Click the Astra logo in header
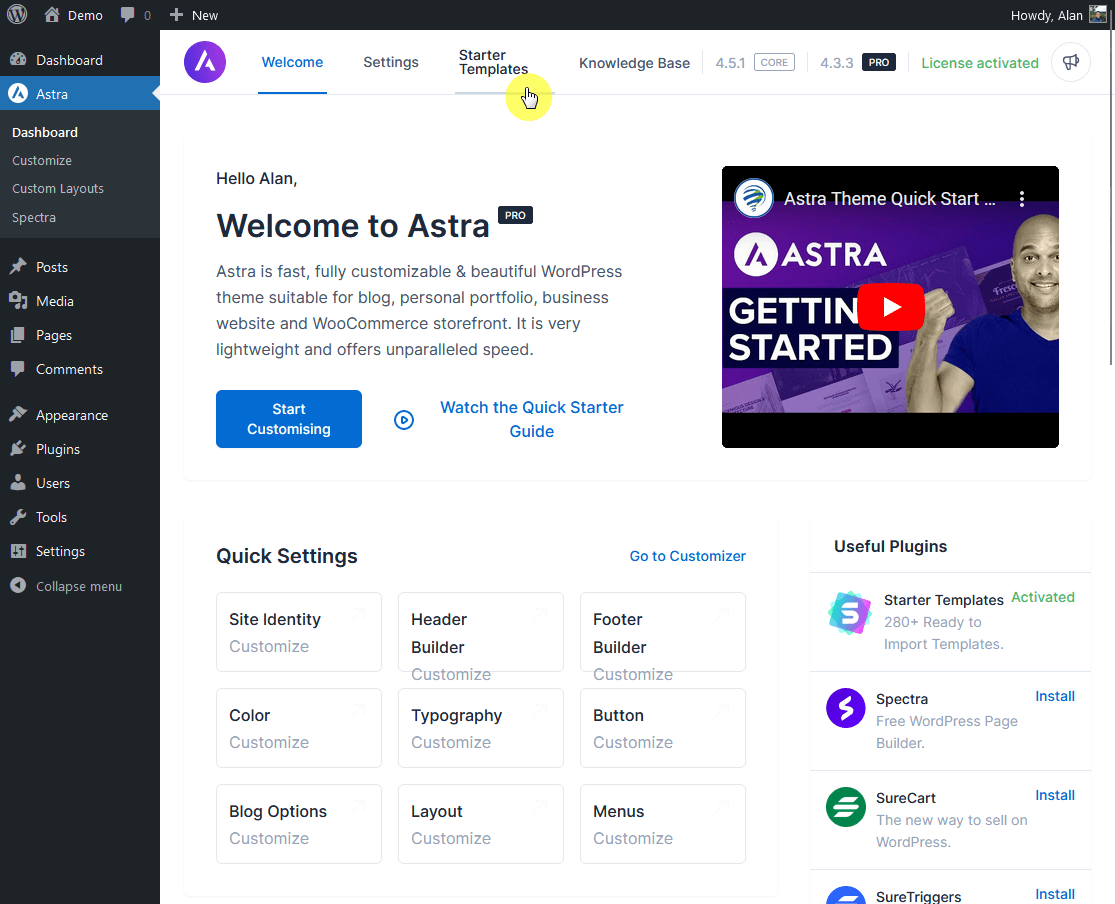Image resolution: width=1115 pixels, height=904 pixels. pos(205,62)
